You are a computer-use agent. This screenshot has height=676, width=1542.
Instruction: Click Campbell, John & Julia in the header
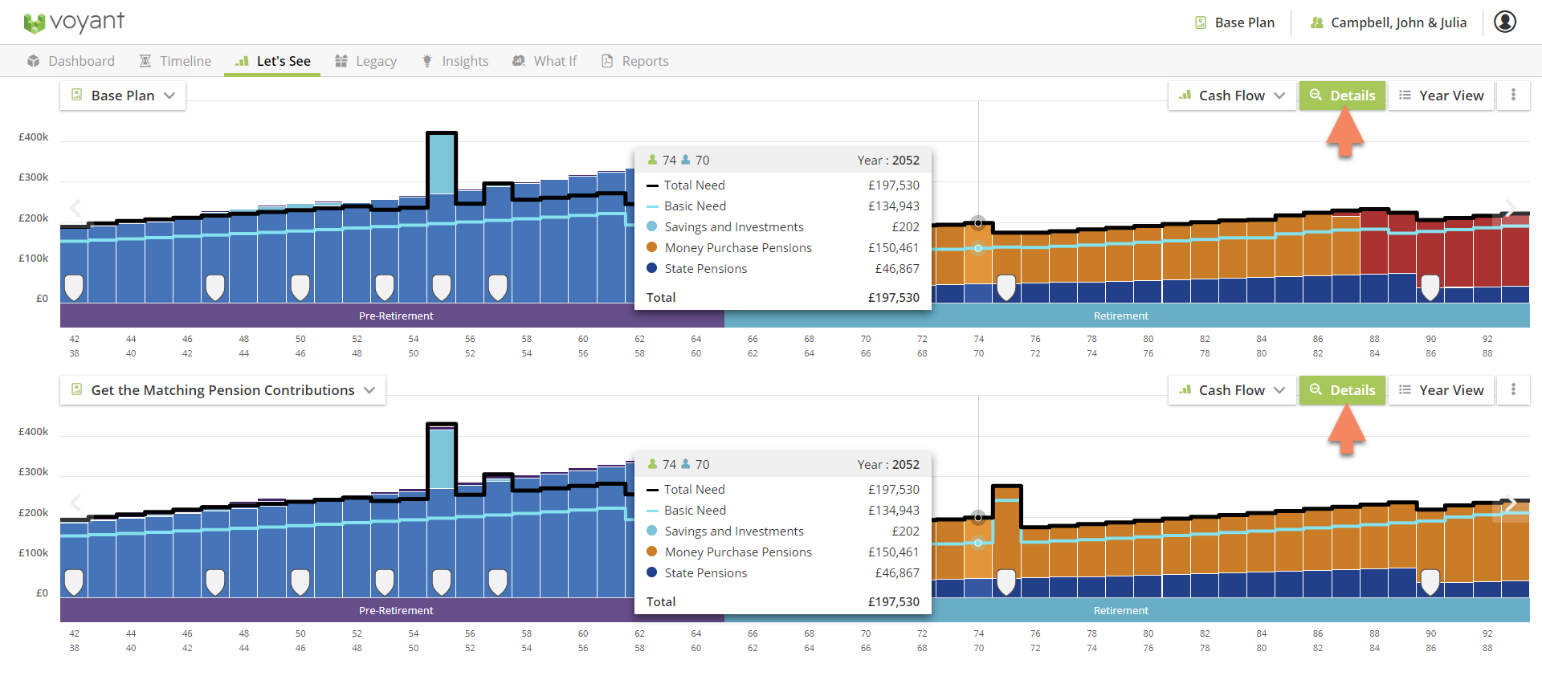pos(1396,21)
